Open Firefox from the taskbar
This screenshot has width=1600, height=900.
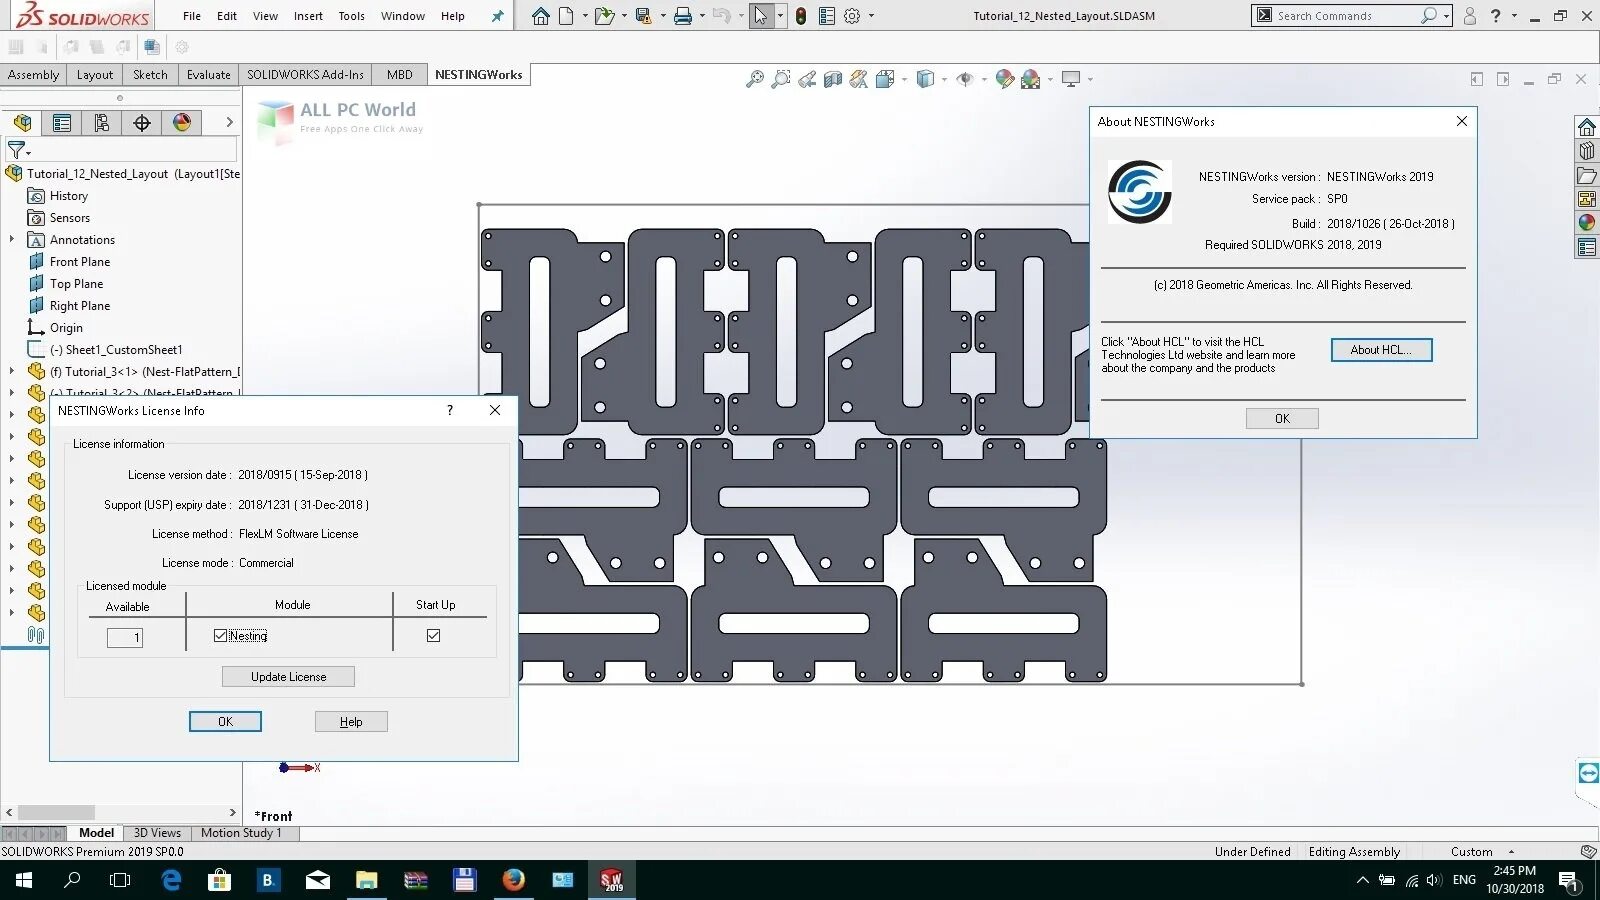(514, 880)
